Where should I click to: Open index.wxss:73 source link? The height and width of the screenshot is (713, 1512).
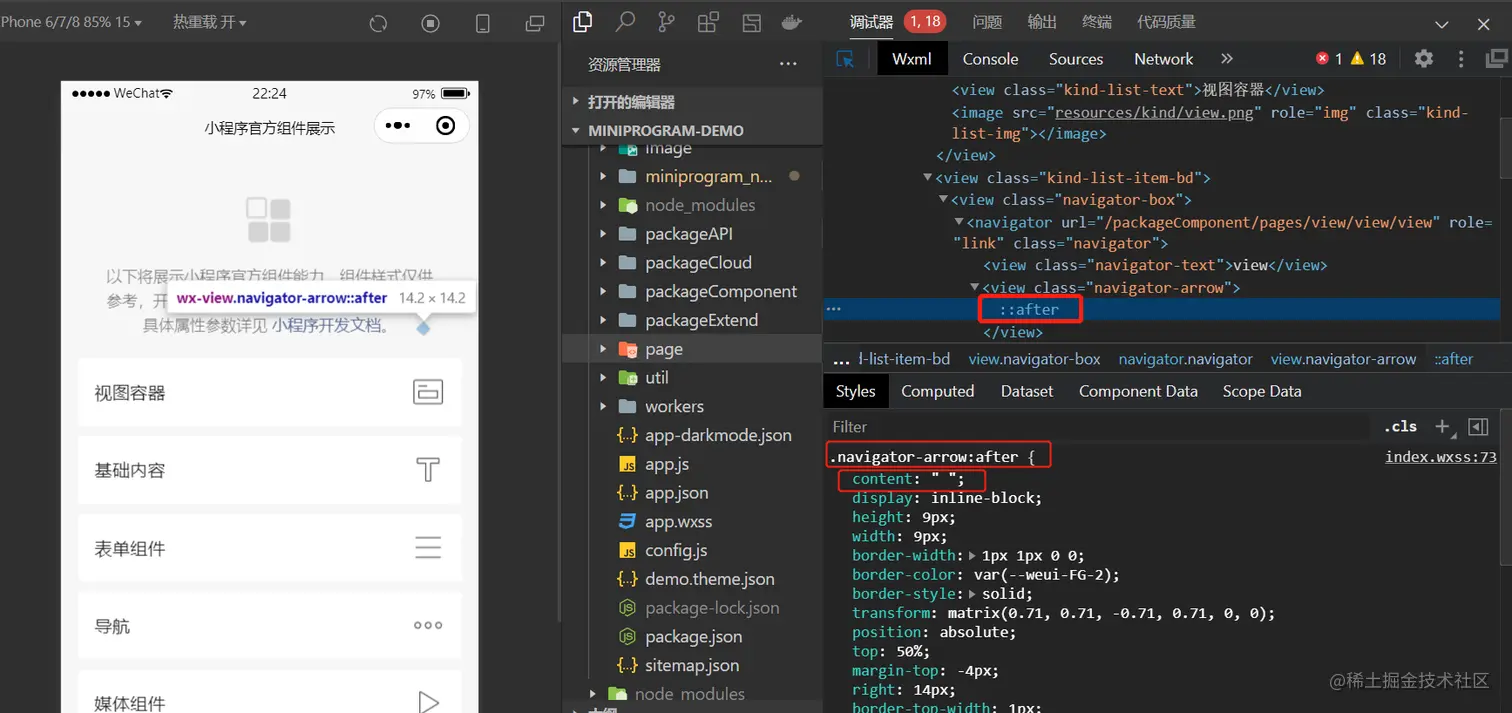1441,457
